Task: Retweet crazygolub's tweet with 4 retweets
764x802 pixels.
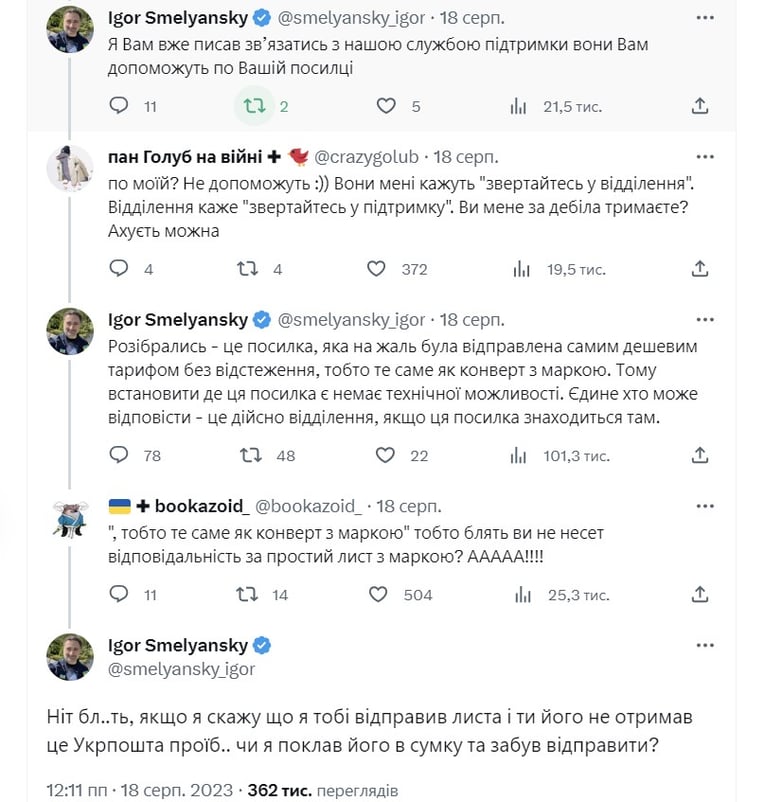Action: [x=248, y=269]
